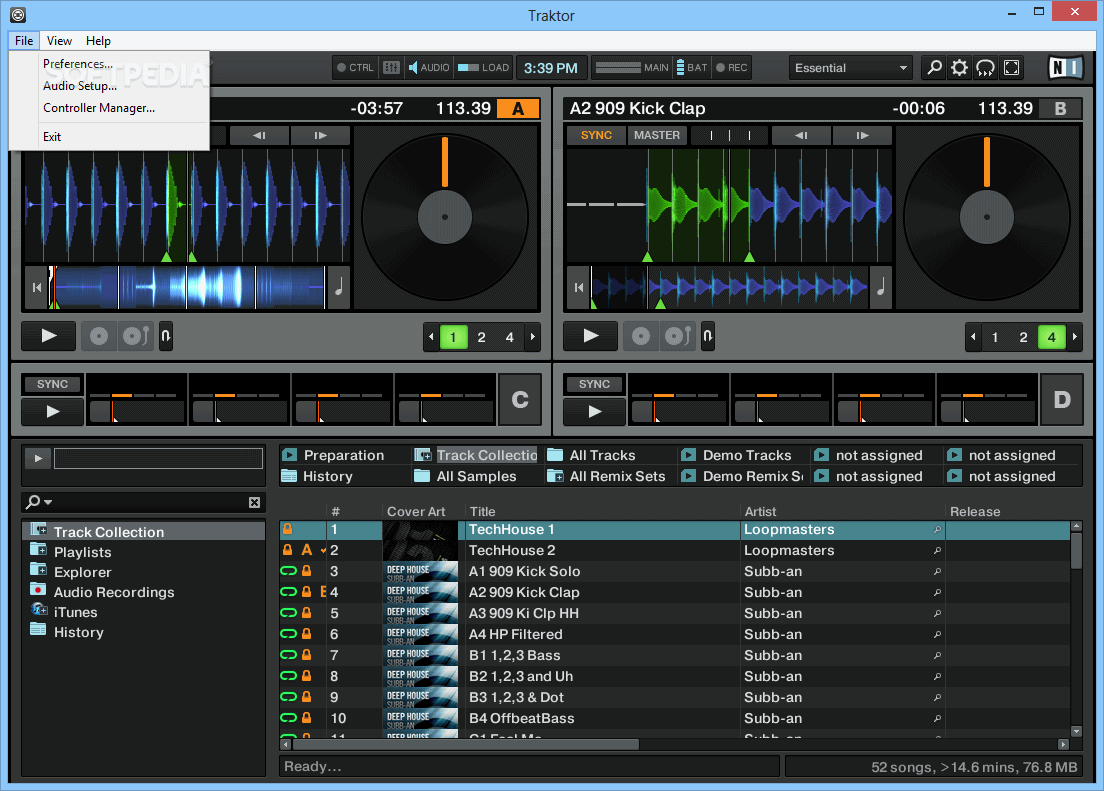Set Deck A loop size to 2
This screenshot has width=1104, height=791.
(482, 337)
